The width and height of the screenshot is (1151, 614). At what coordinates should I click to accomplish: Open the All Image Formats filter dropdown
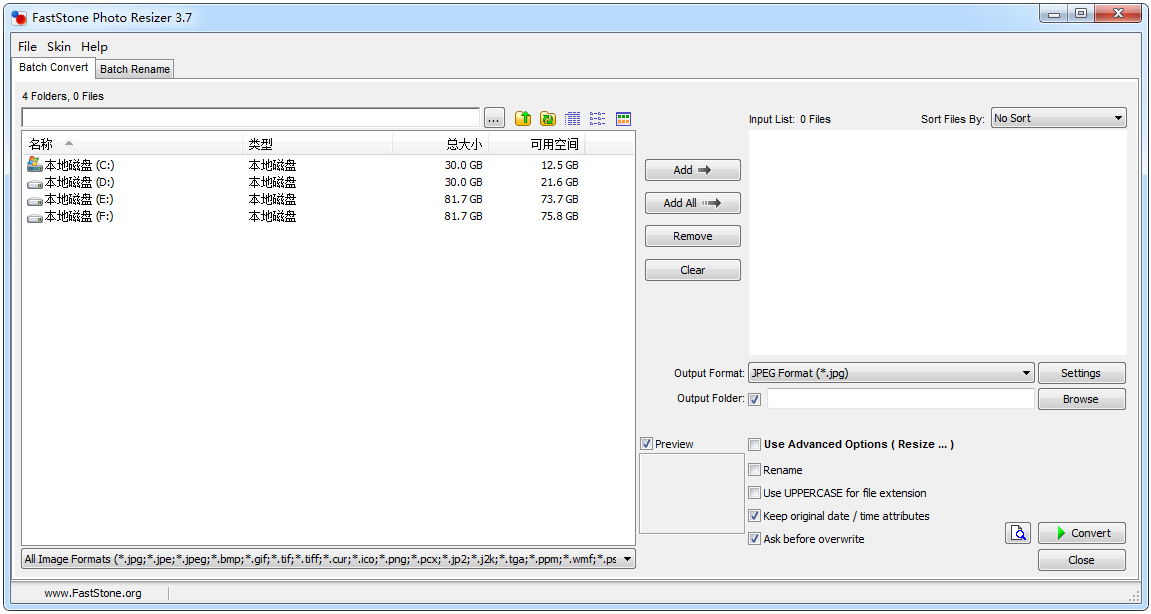tap(328, 559)
